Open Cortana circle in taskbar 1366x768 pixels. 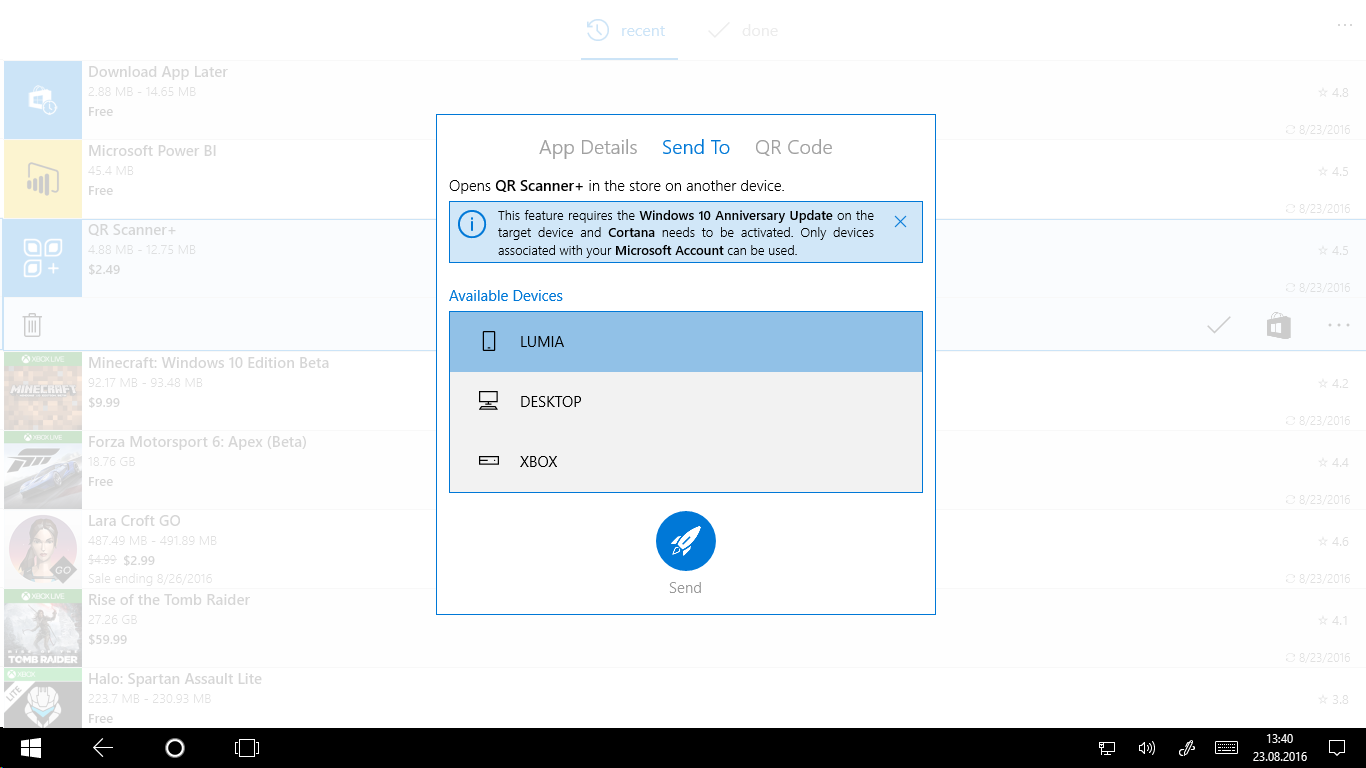click(x=175, y=748)
